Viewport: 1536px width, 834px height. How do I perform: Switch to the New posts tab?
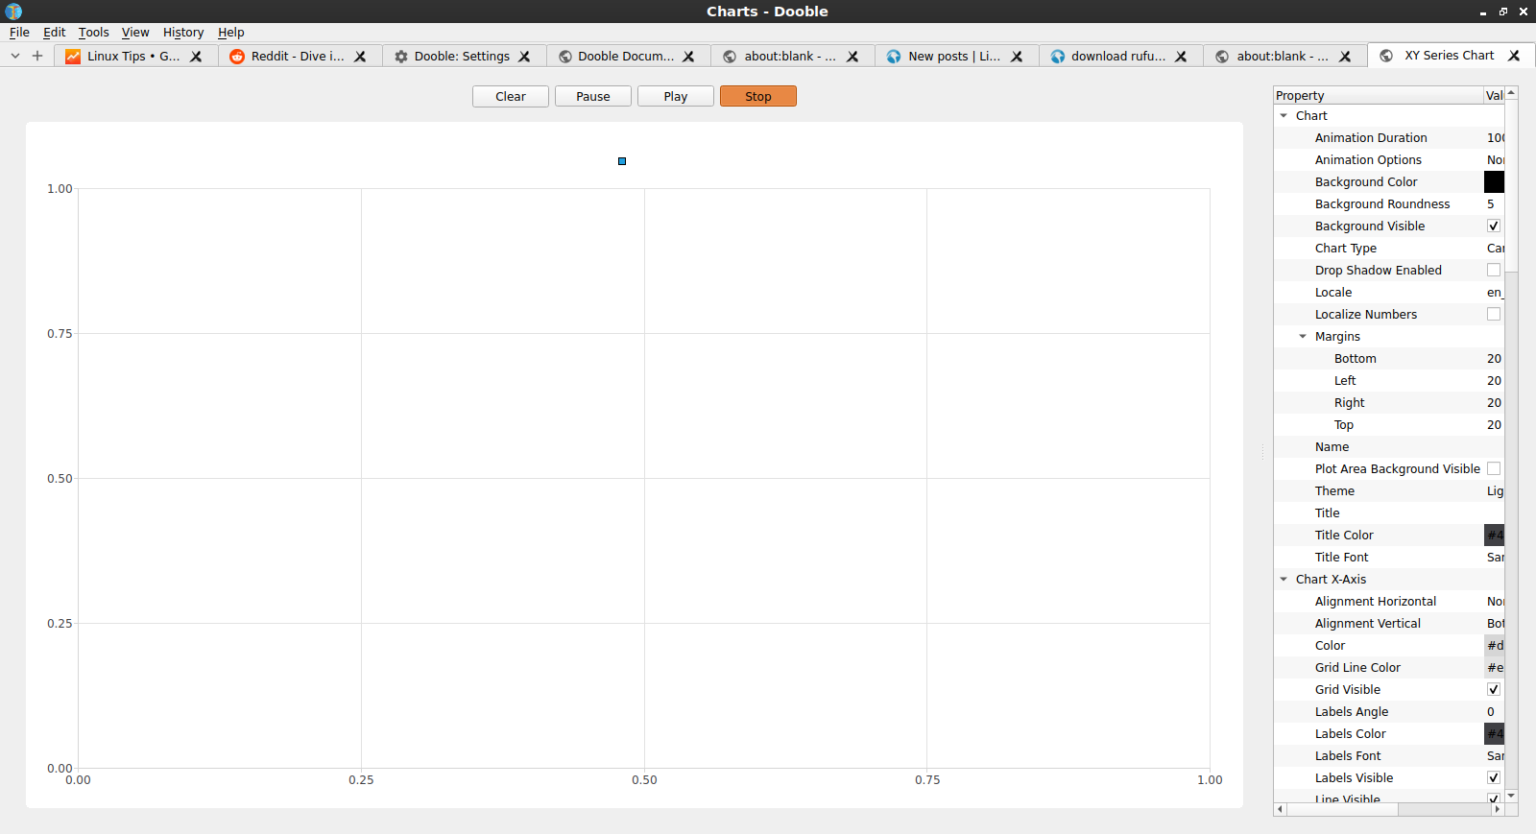click(x=950, y=57)
